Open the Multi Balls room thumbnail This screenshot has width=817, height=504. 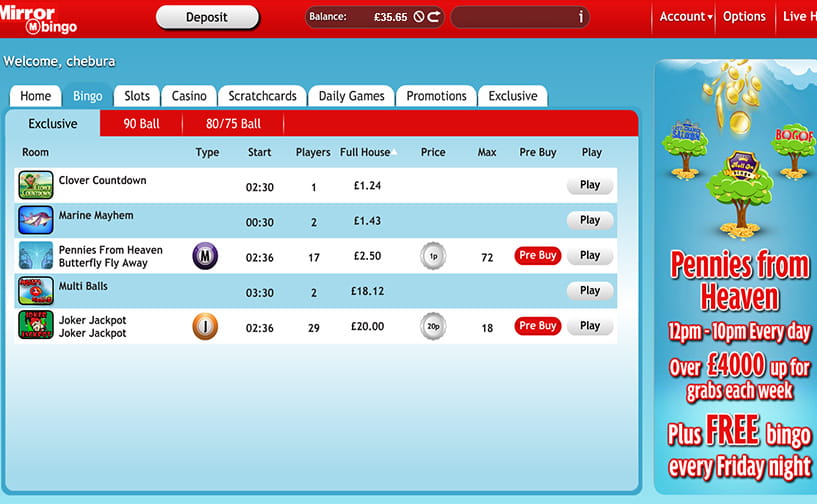coord(36,290)
